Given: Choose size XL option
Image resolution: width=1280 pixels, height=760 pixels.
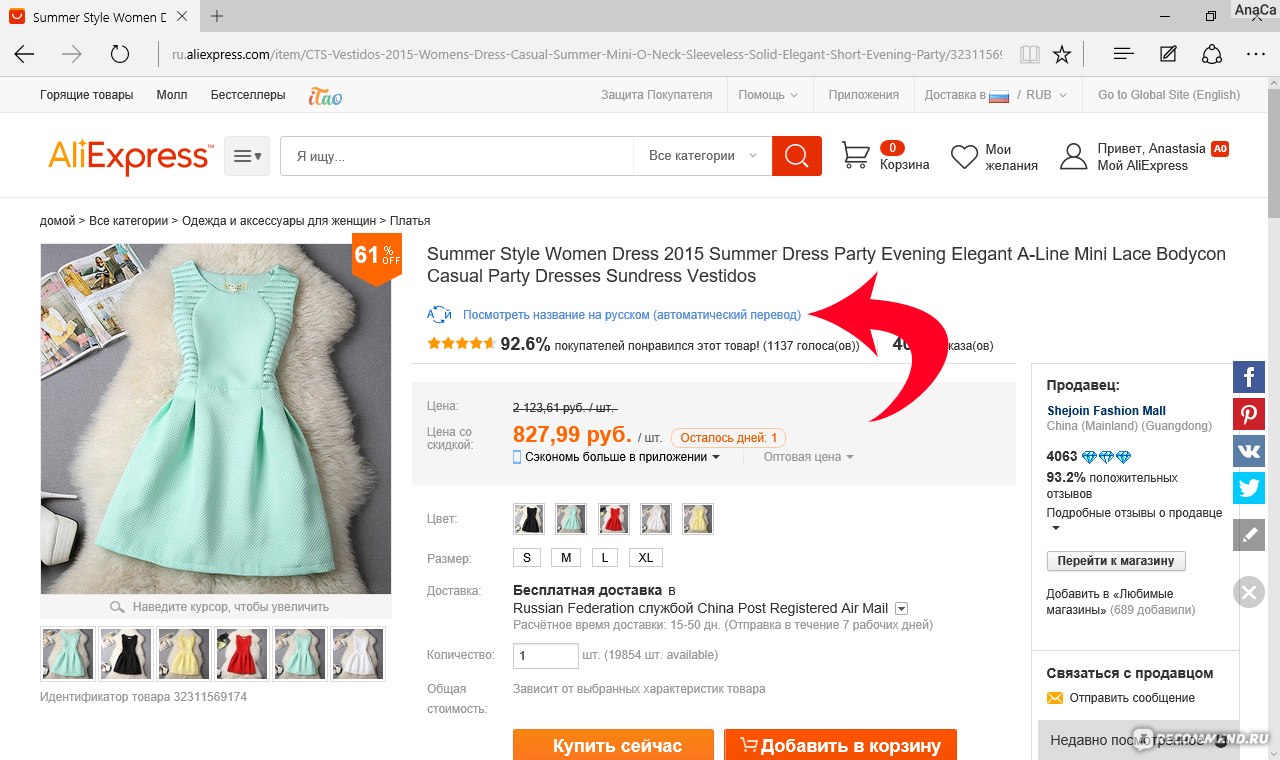Looking at the screenshot, I should coord(646,558).
